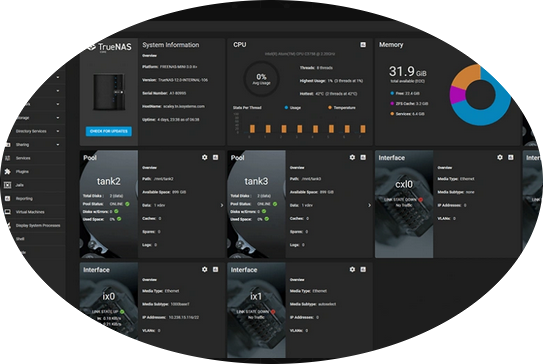Image resolution: width=543 pixels, height=364 pixels.
Task: Click the Virtual Machines laptop icon
Action: point(8,212)
